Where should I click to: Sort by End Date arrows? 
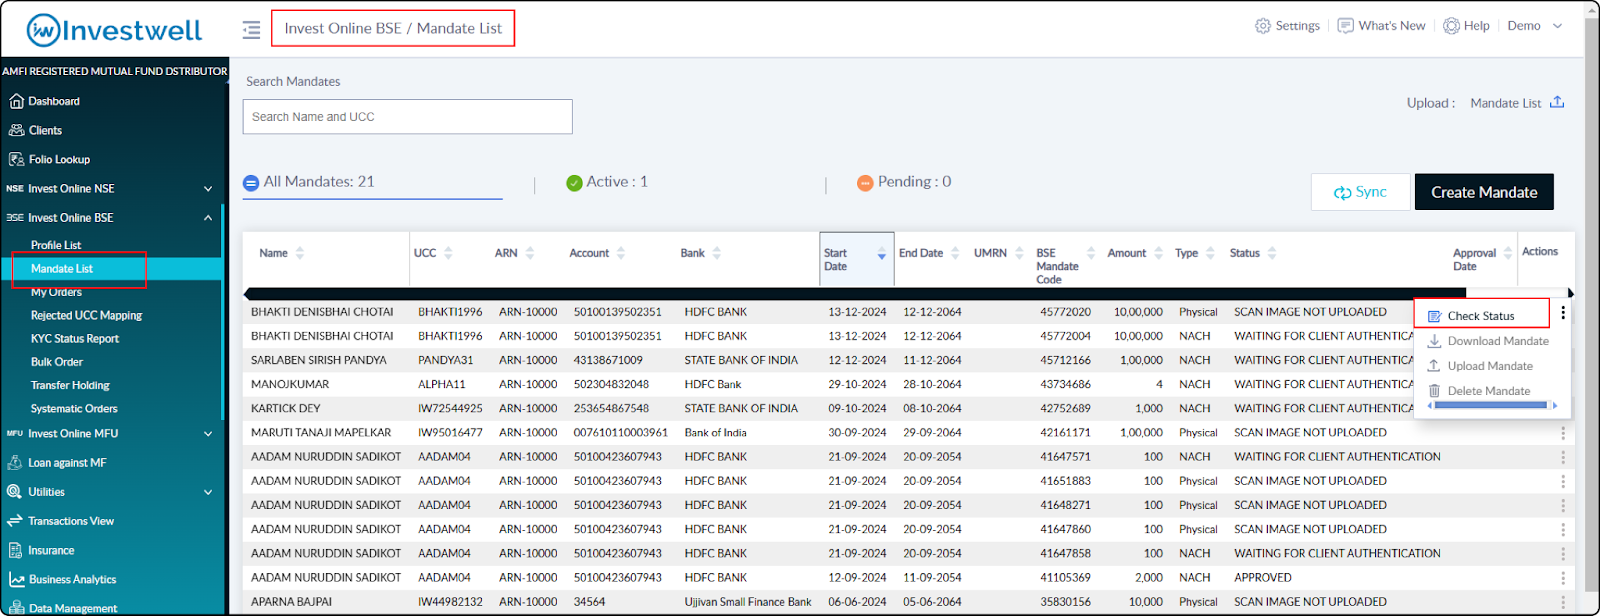tap(955, 253)
